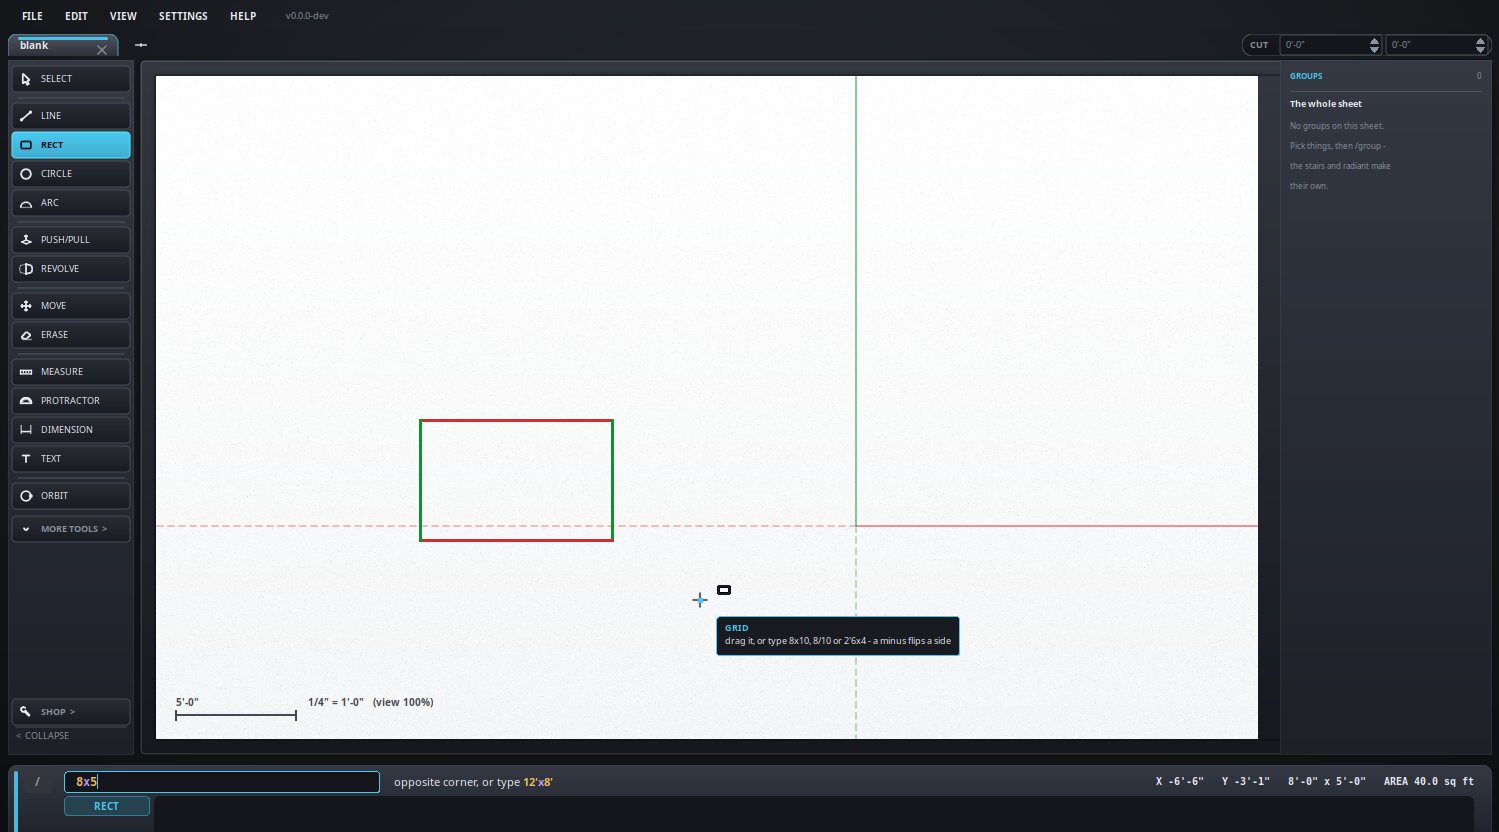This screenshot has height=832, width=1499.
Task: Activate the Arc tool
Action: point(70,203)
